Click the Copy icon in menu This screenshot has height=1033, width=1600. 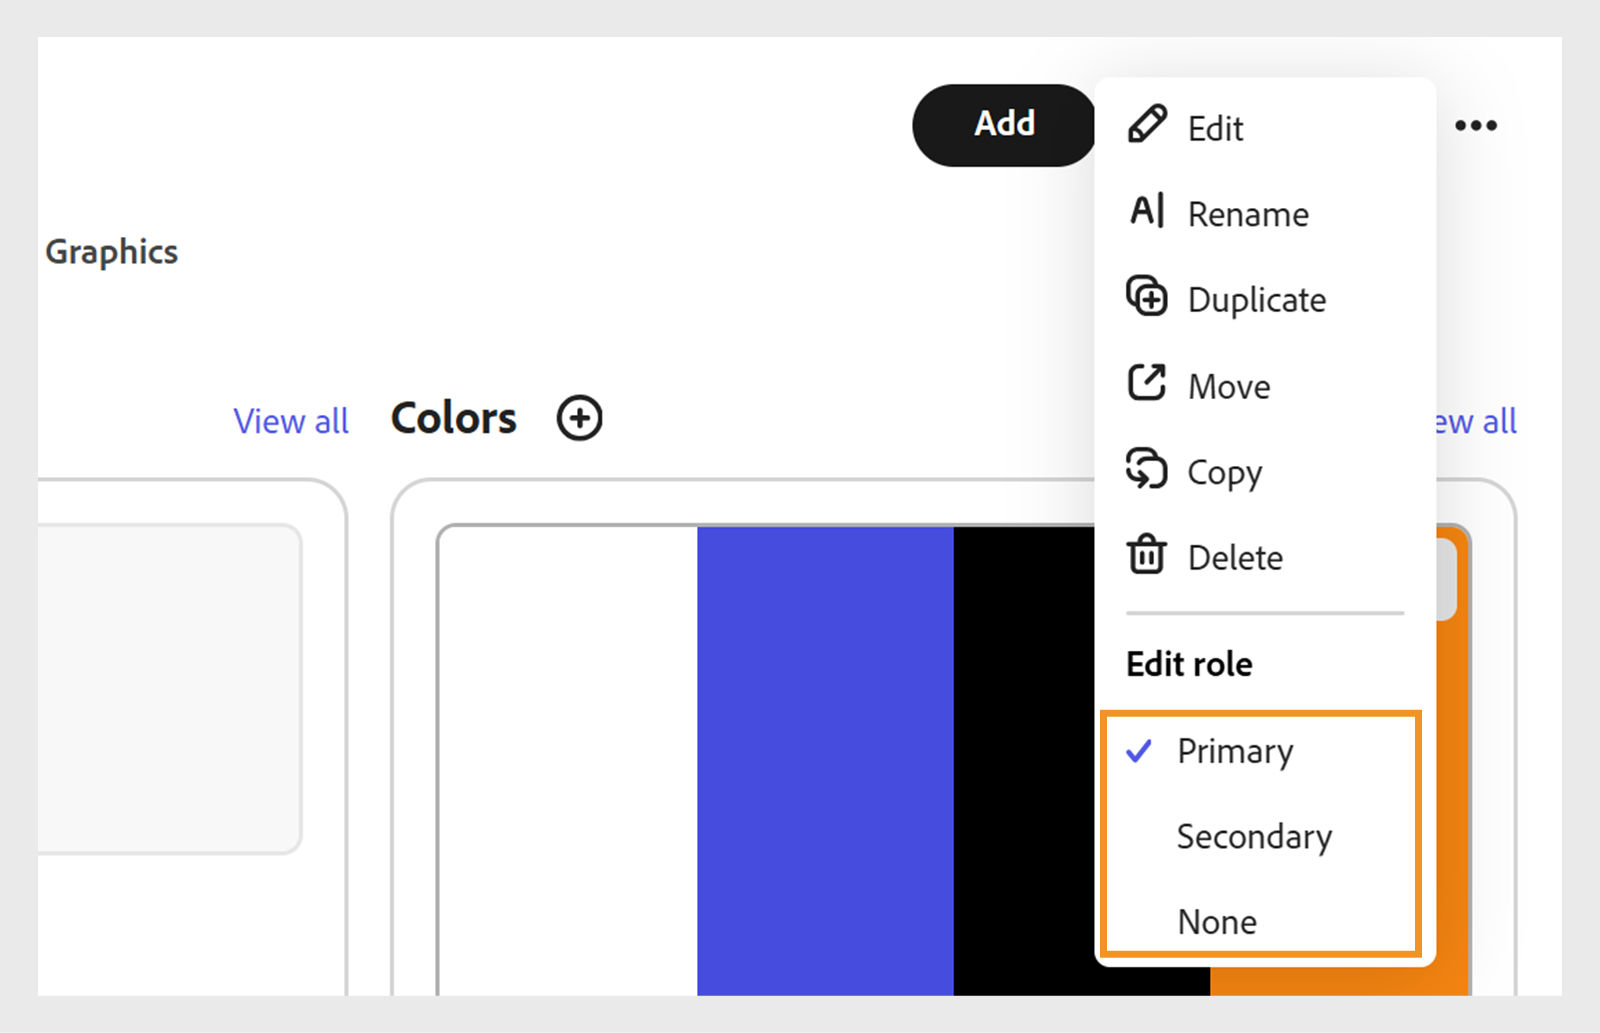(x=1147, y=469)
